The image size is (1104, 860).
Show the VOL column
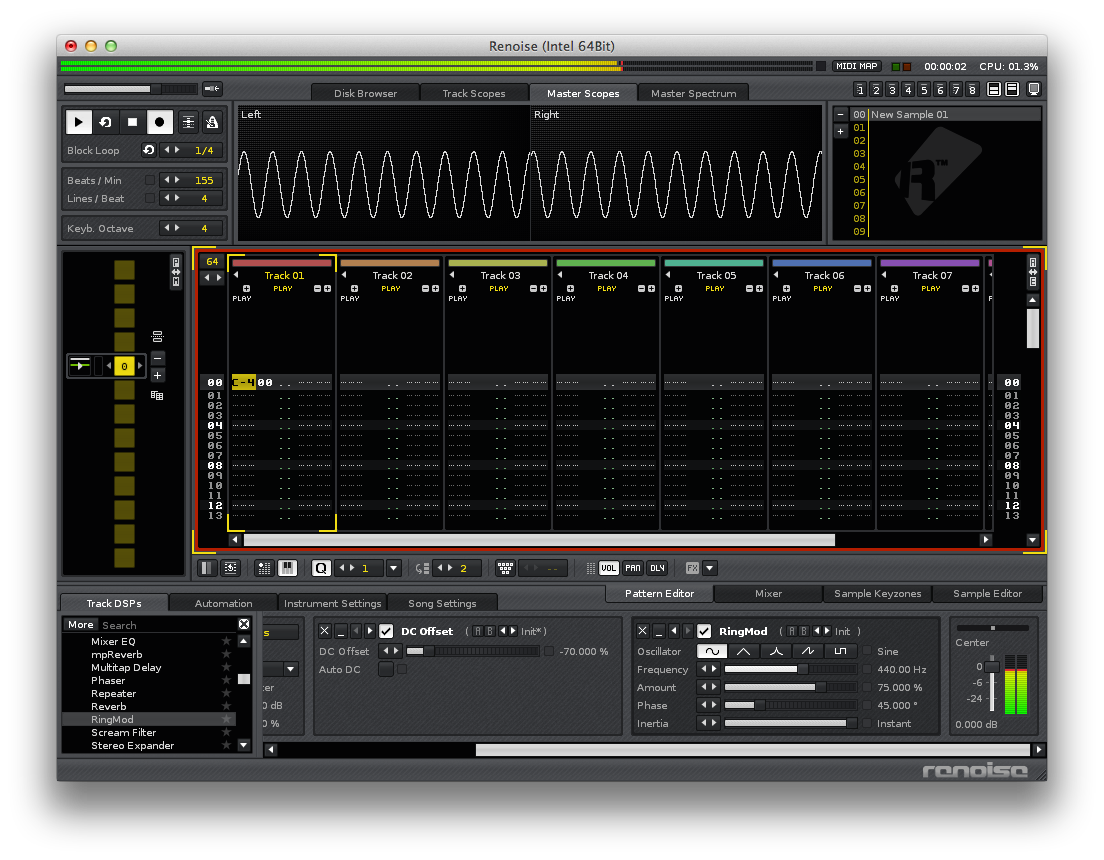coord(608,568)
